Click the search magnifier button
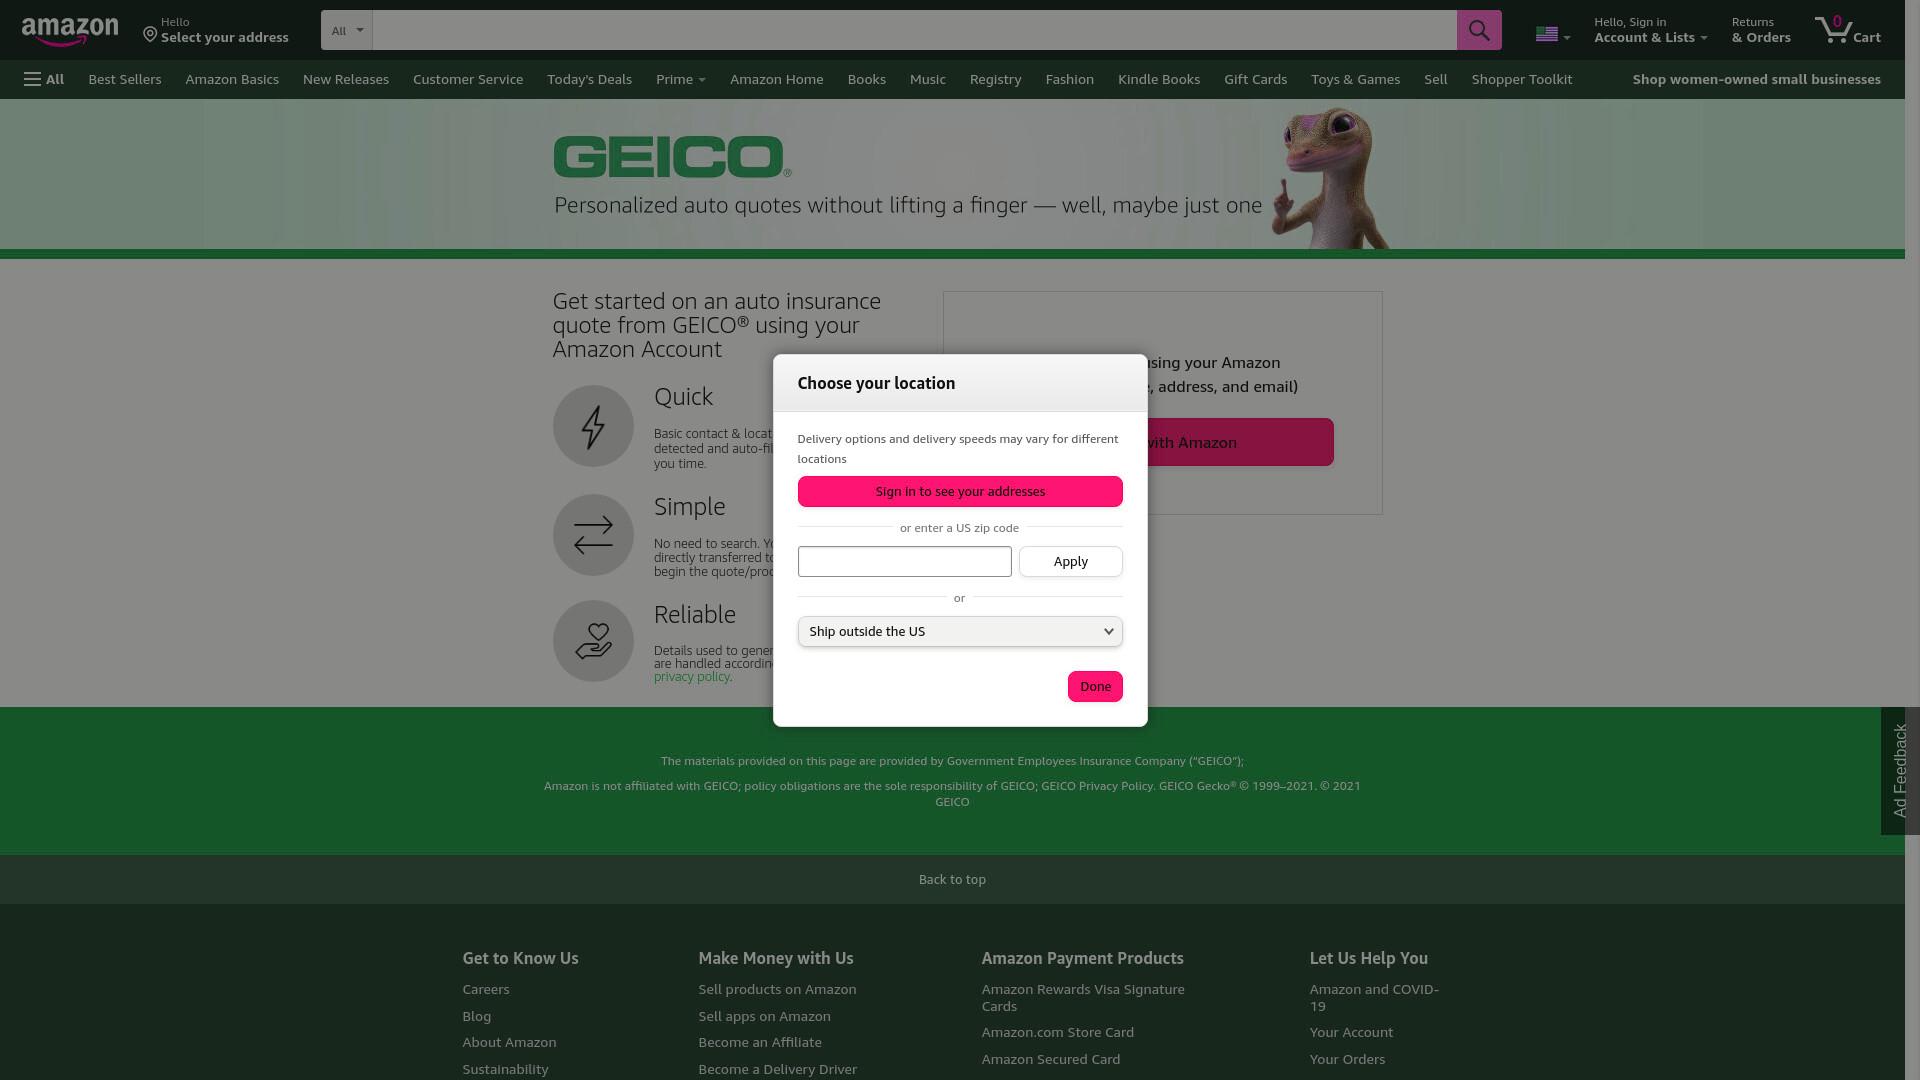Screen dimensions: 1920x1080 [x=1479, y=30]
